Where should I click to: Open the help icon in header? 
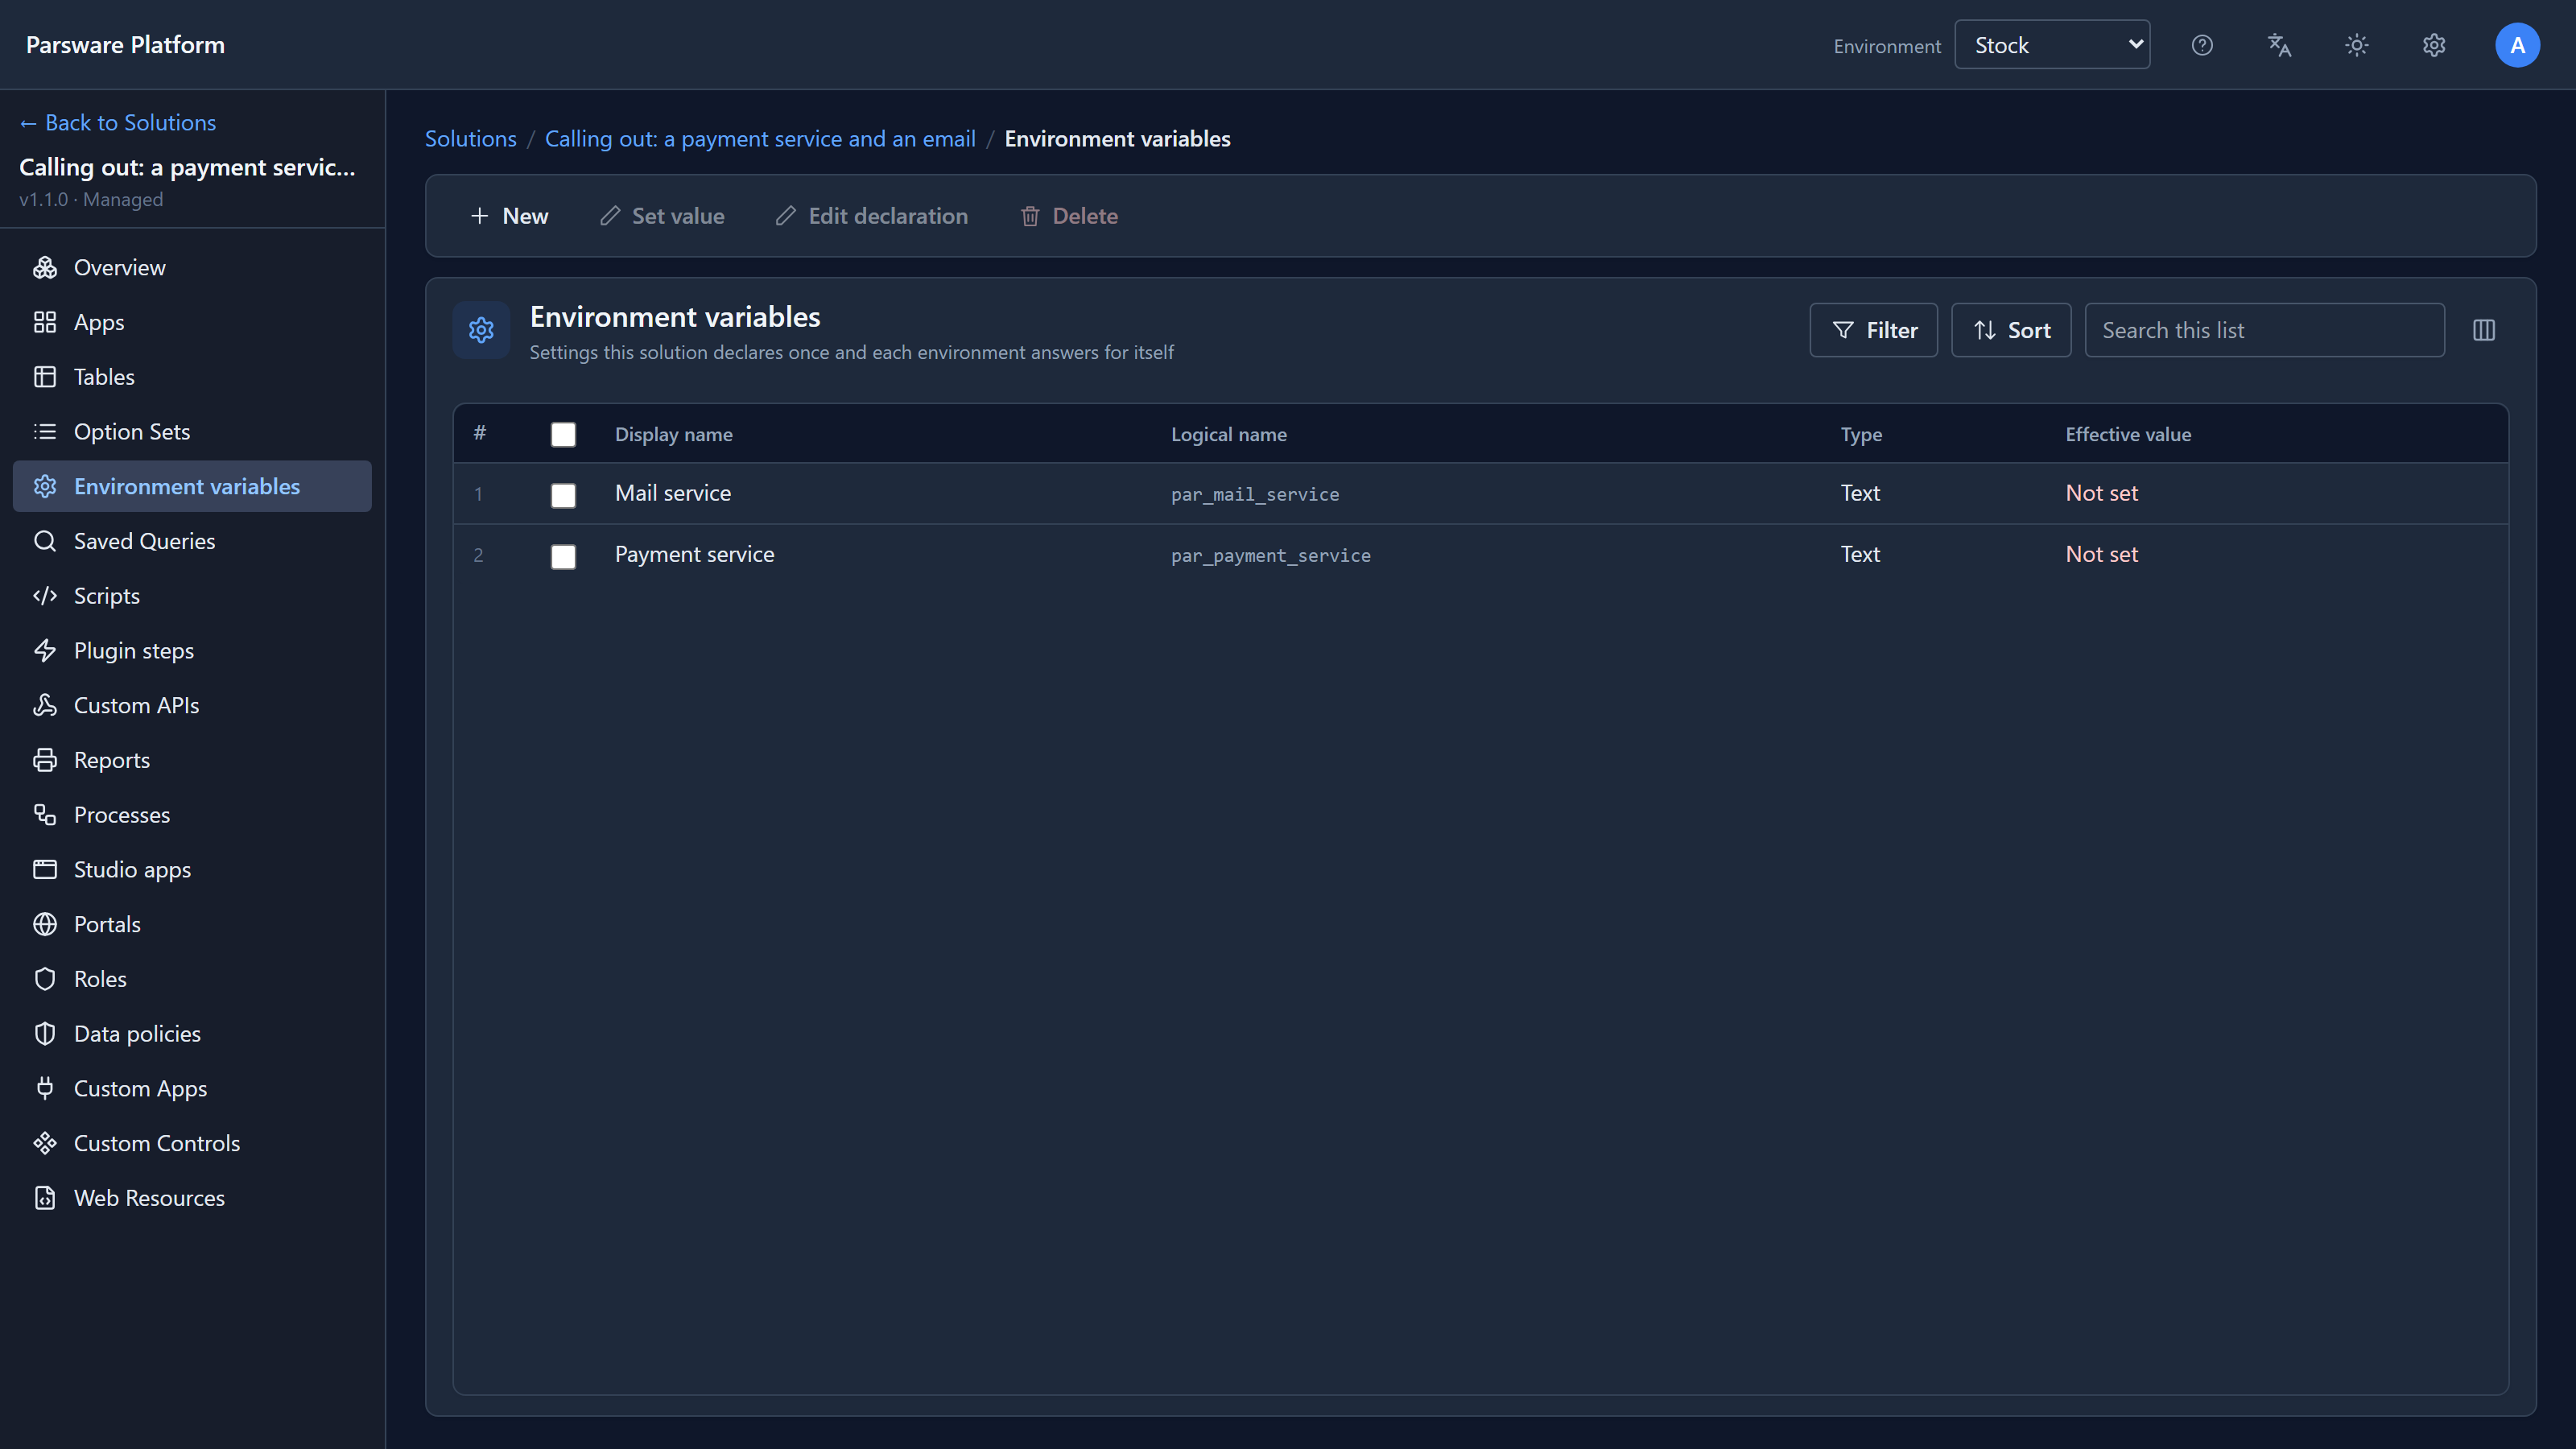[2202, 45]
